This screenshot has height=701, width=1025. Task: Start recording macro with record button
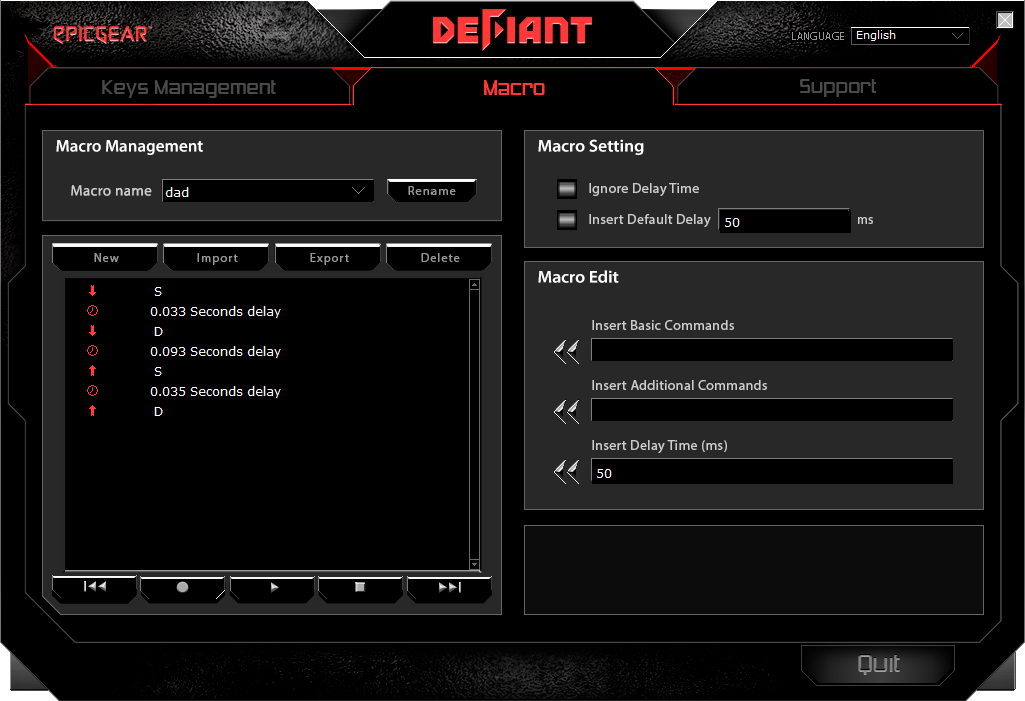click(182, 588)
